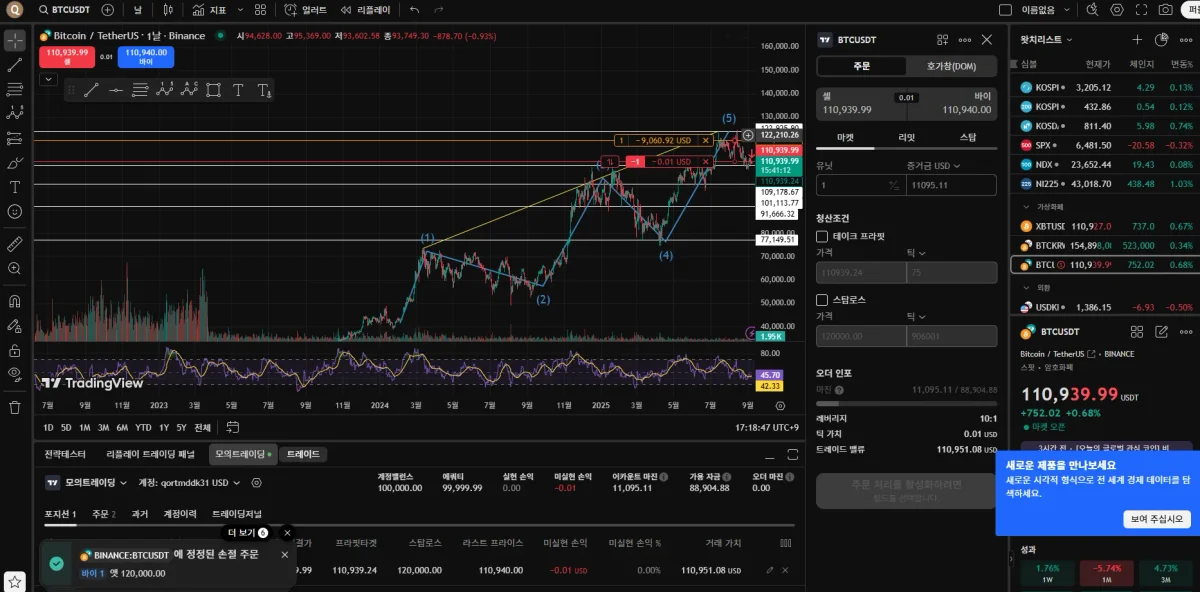1200x592 pixels.
Task: Expand the indicator favorites dropdown arrow
Action: (238, 10)
